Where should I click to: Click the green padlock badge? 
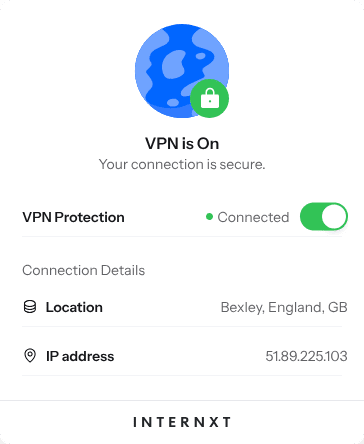click(x=209, y=99)
